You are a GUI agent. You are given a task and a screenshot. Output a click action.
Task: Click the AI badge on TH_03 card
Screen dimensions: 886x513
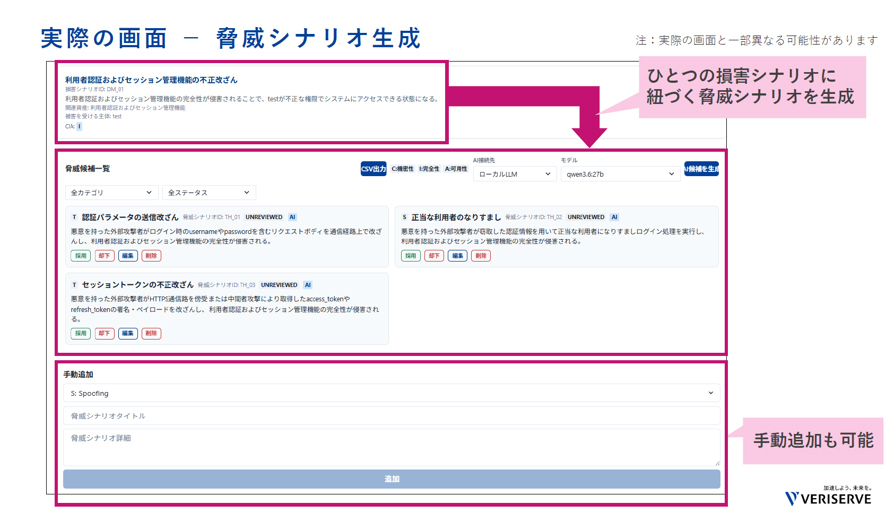point(307,285)
